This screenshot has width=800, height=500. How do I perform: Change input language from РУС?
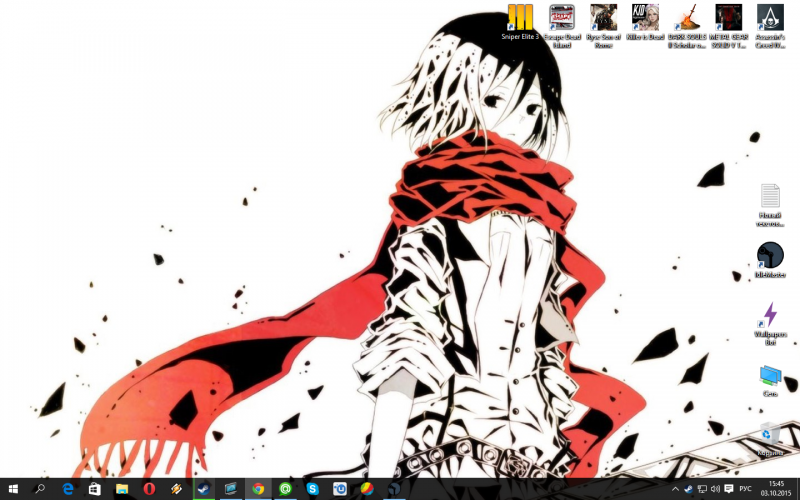pyautogui.click(x=745, y=489)
